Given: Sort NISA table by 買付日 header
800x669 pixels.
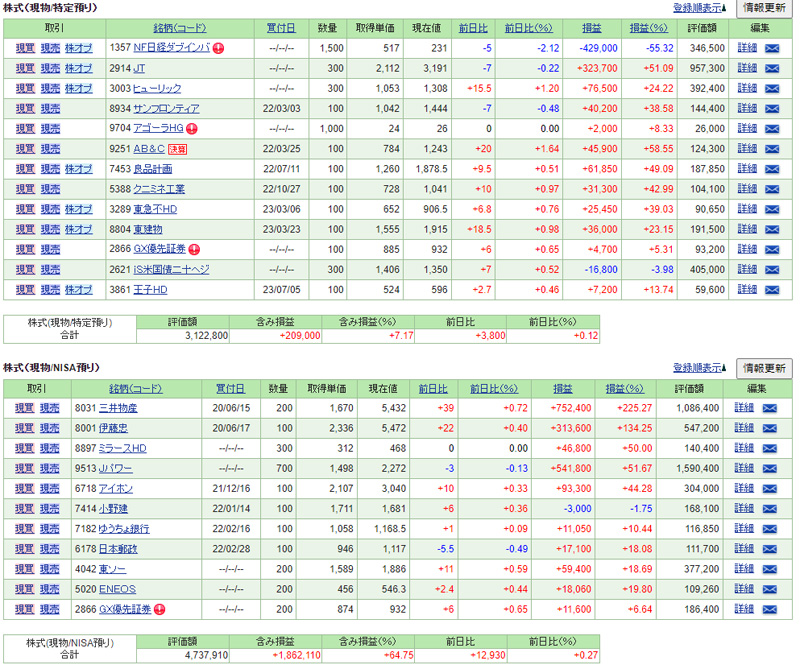Looking at the screenshot, I should (x=231, y=389).
